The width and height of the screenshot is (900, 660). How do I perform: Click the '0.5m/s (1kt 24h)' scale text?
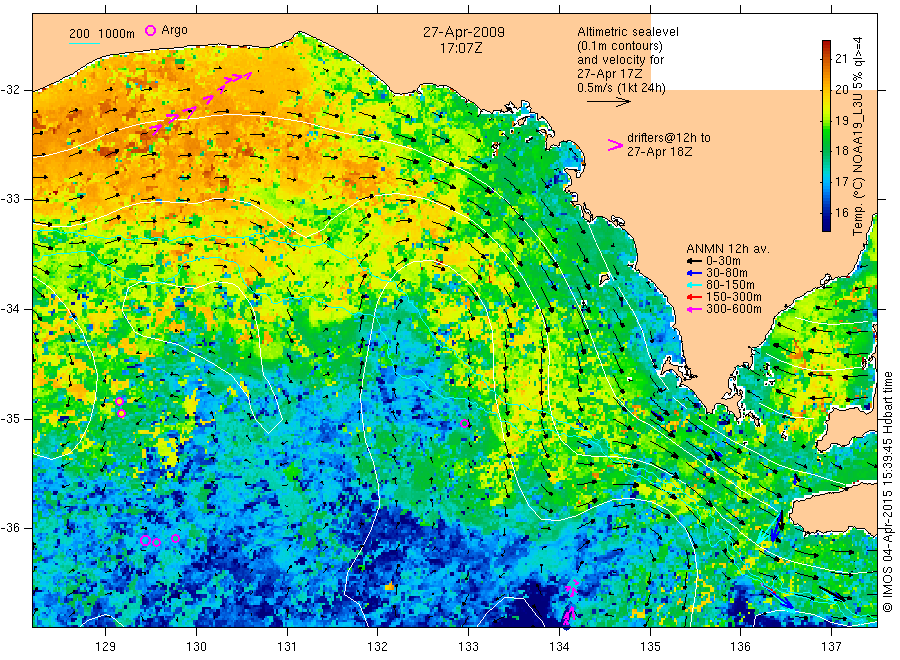click(x=621, y=88)
